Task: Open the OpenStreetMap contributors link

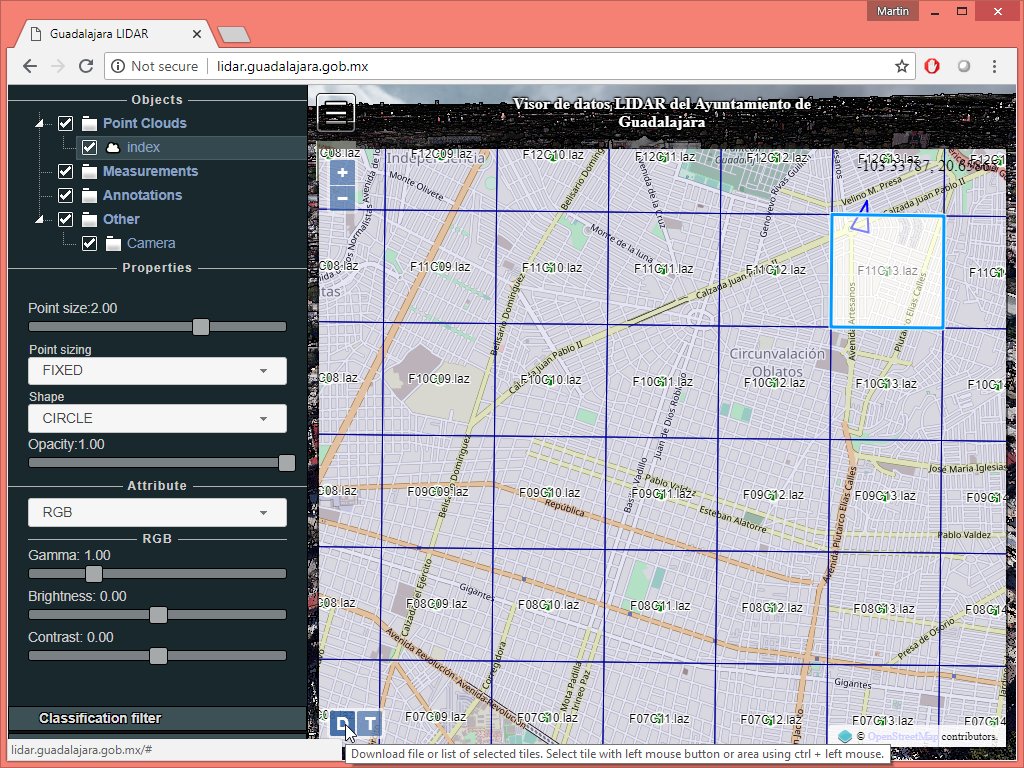Action: coord(903,737)
